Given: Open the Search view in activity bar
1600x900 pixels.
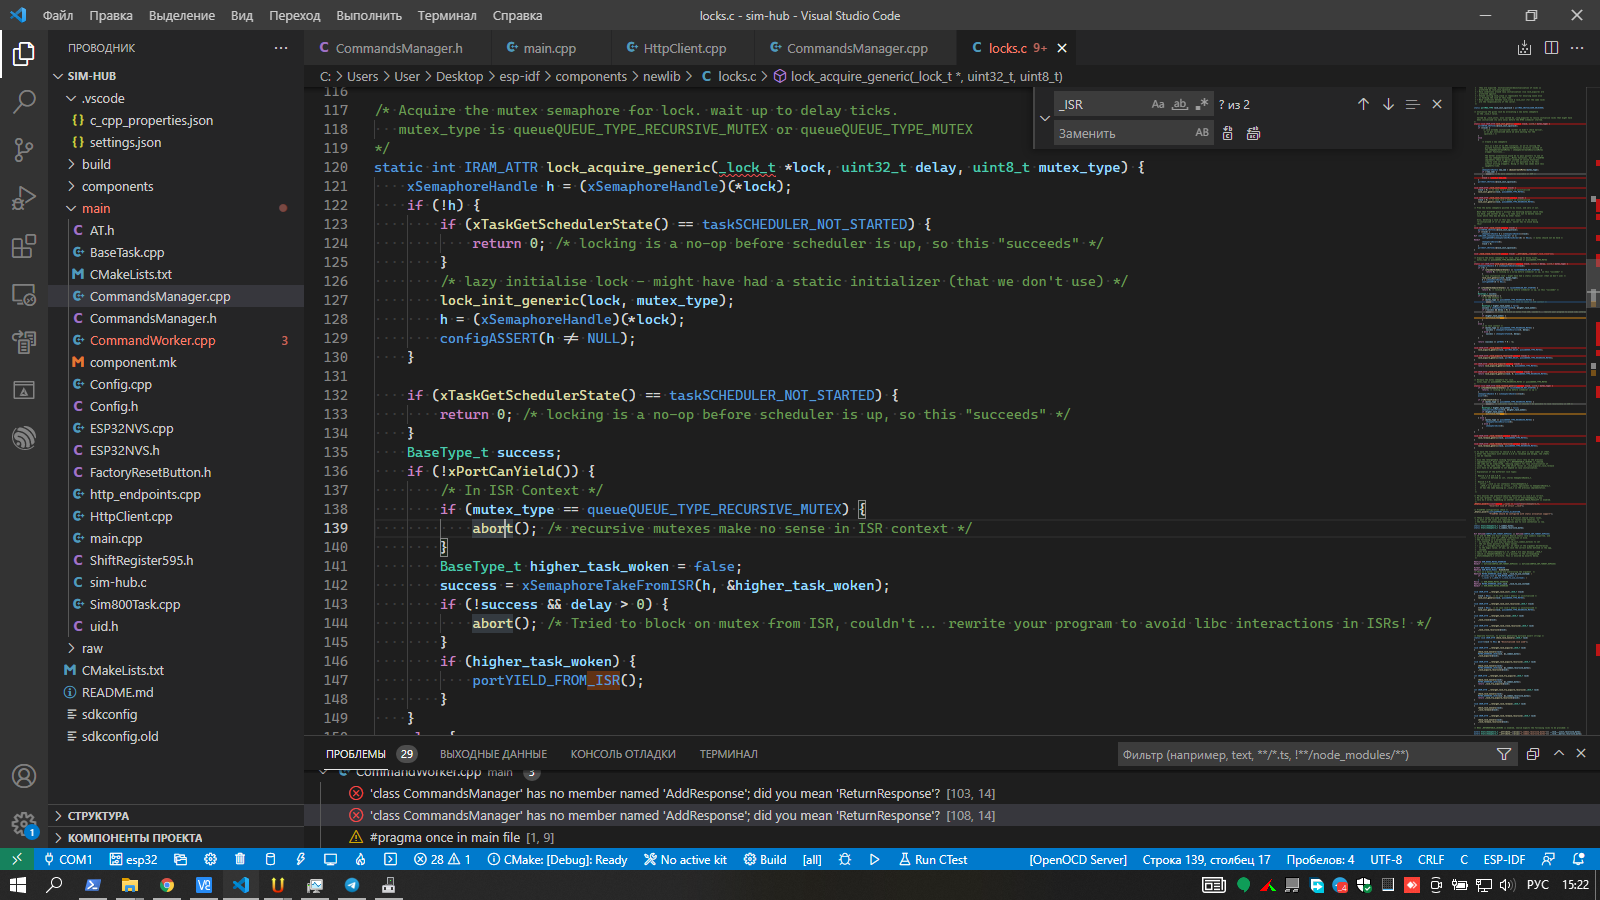Looking at the screenshot, I should [x=24, y=101].
